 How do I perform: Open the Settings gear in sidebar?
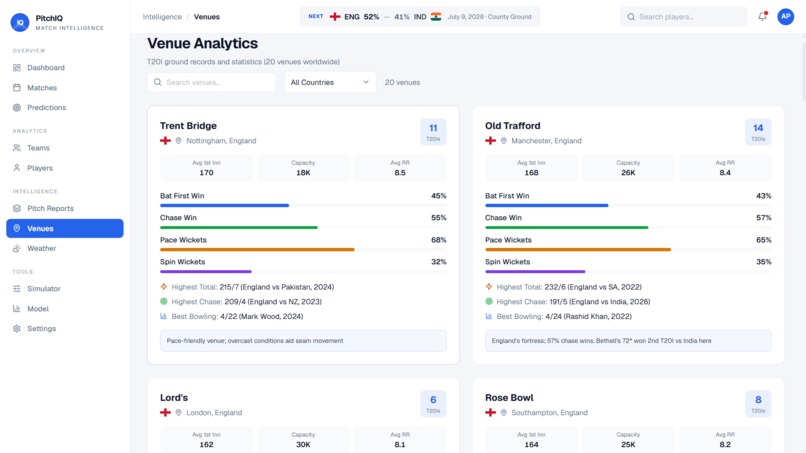tap(17, 329)
